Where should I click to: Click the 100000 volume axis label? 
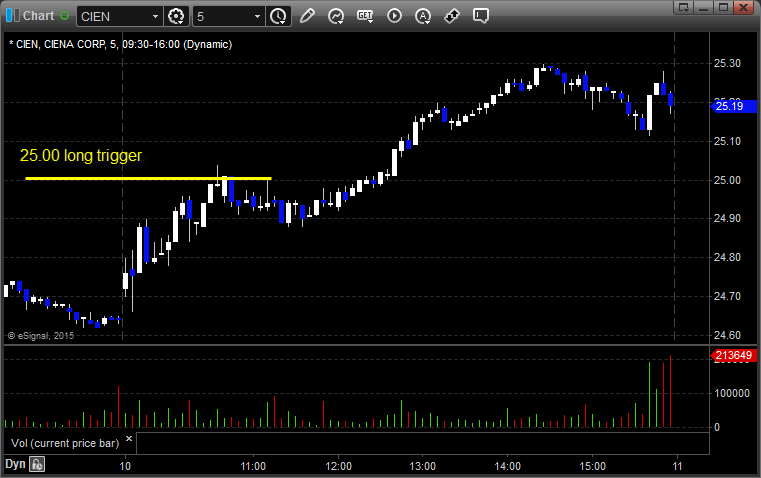tap(732, 393)
